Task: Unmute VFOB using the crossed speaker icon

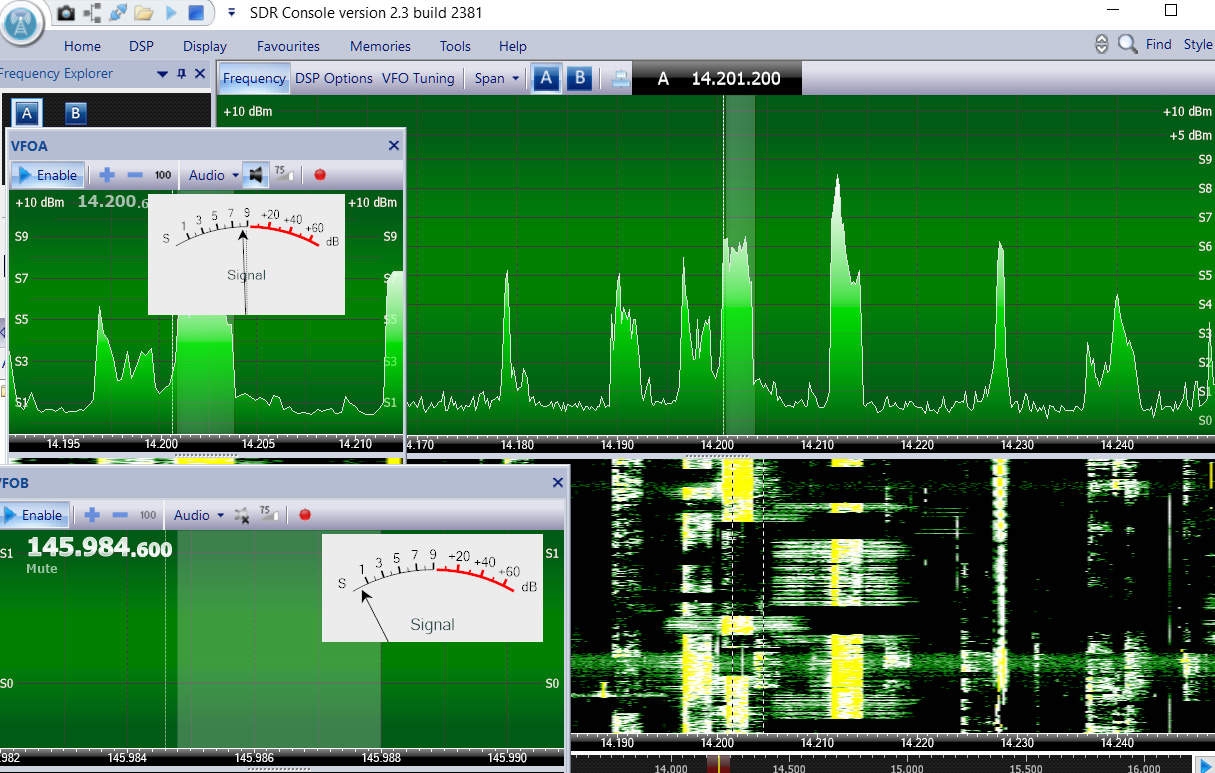Action: (x=241, y=515)
